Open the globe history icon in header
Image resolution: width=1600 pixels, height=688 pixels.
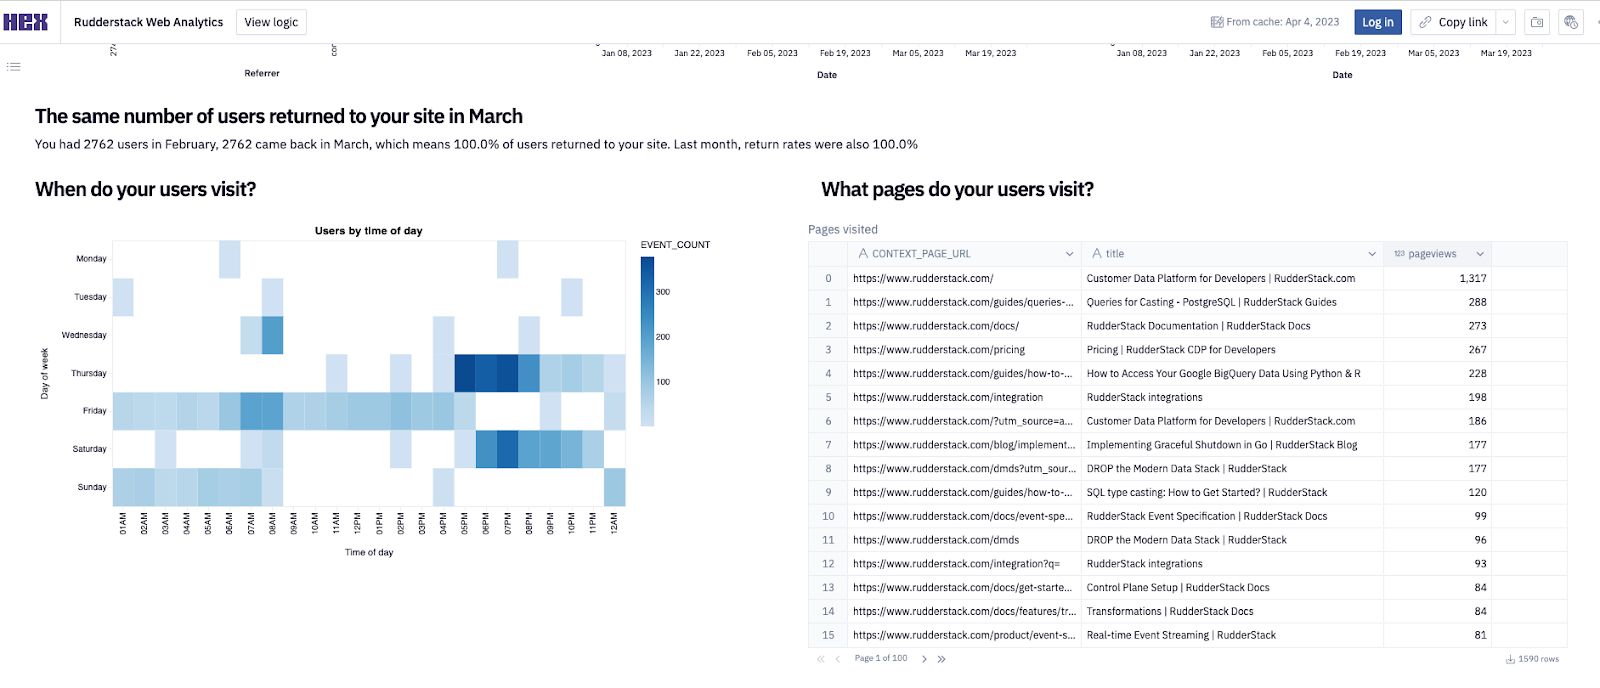1571,22
